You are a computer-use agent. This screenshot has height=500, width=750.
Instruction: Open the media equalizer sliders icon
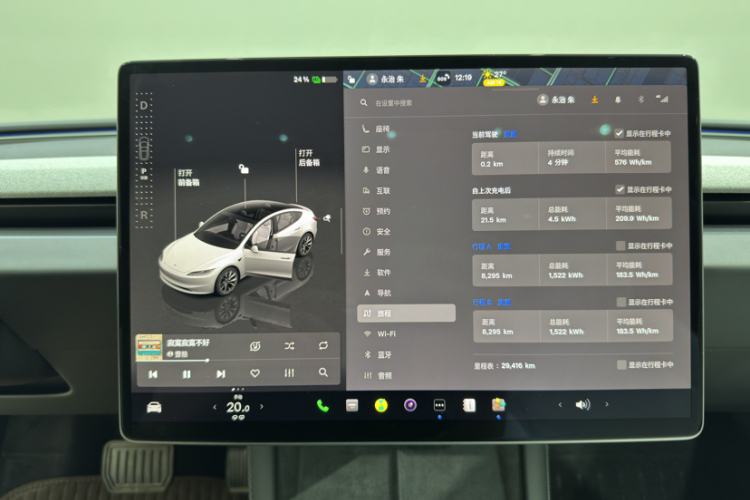[x=289, y=373]
